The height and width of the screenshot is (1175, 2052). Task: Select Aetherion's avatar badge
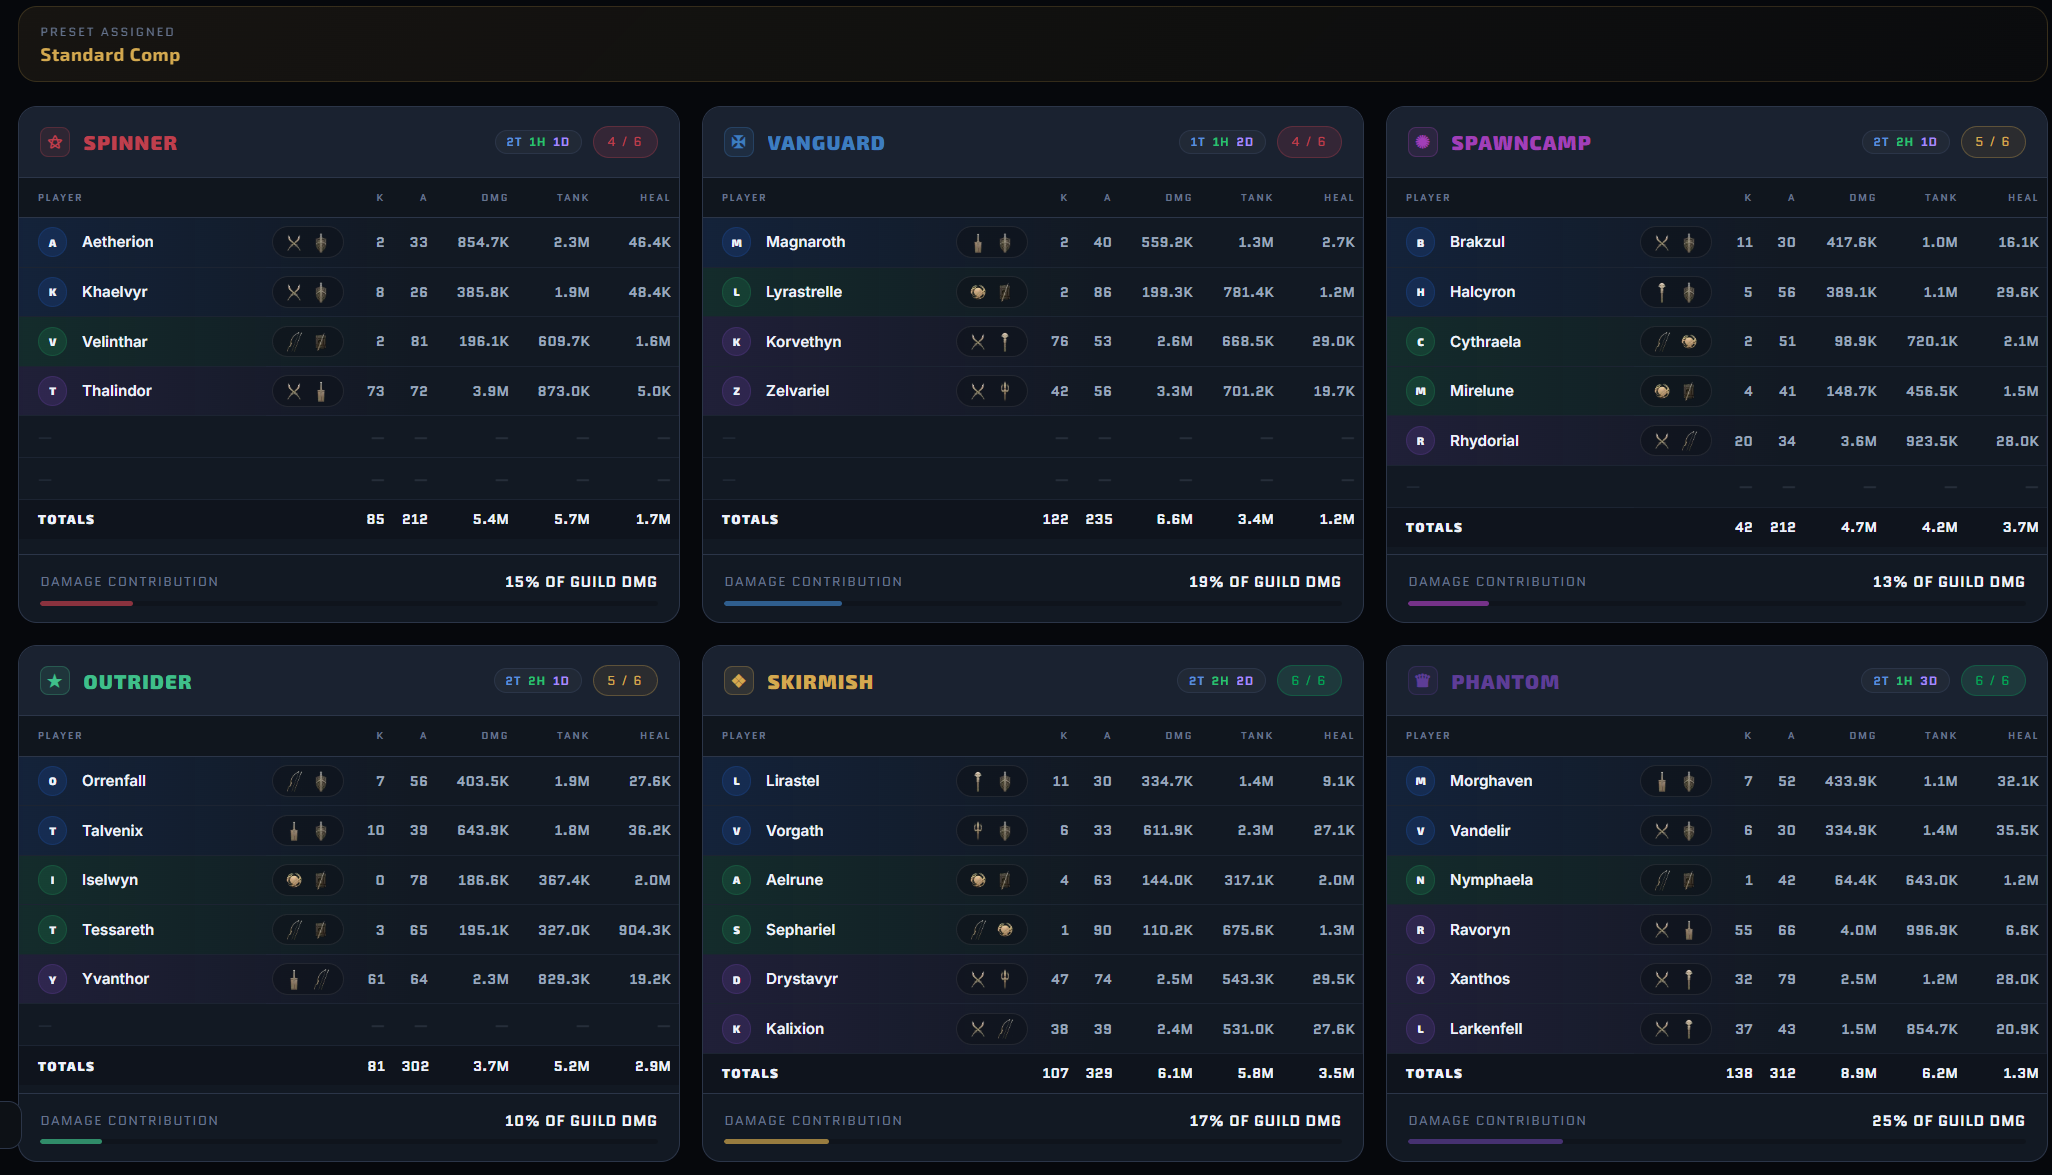pyautogui.click(x=53, y=242)
